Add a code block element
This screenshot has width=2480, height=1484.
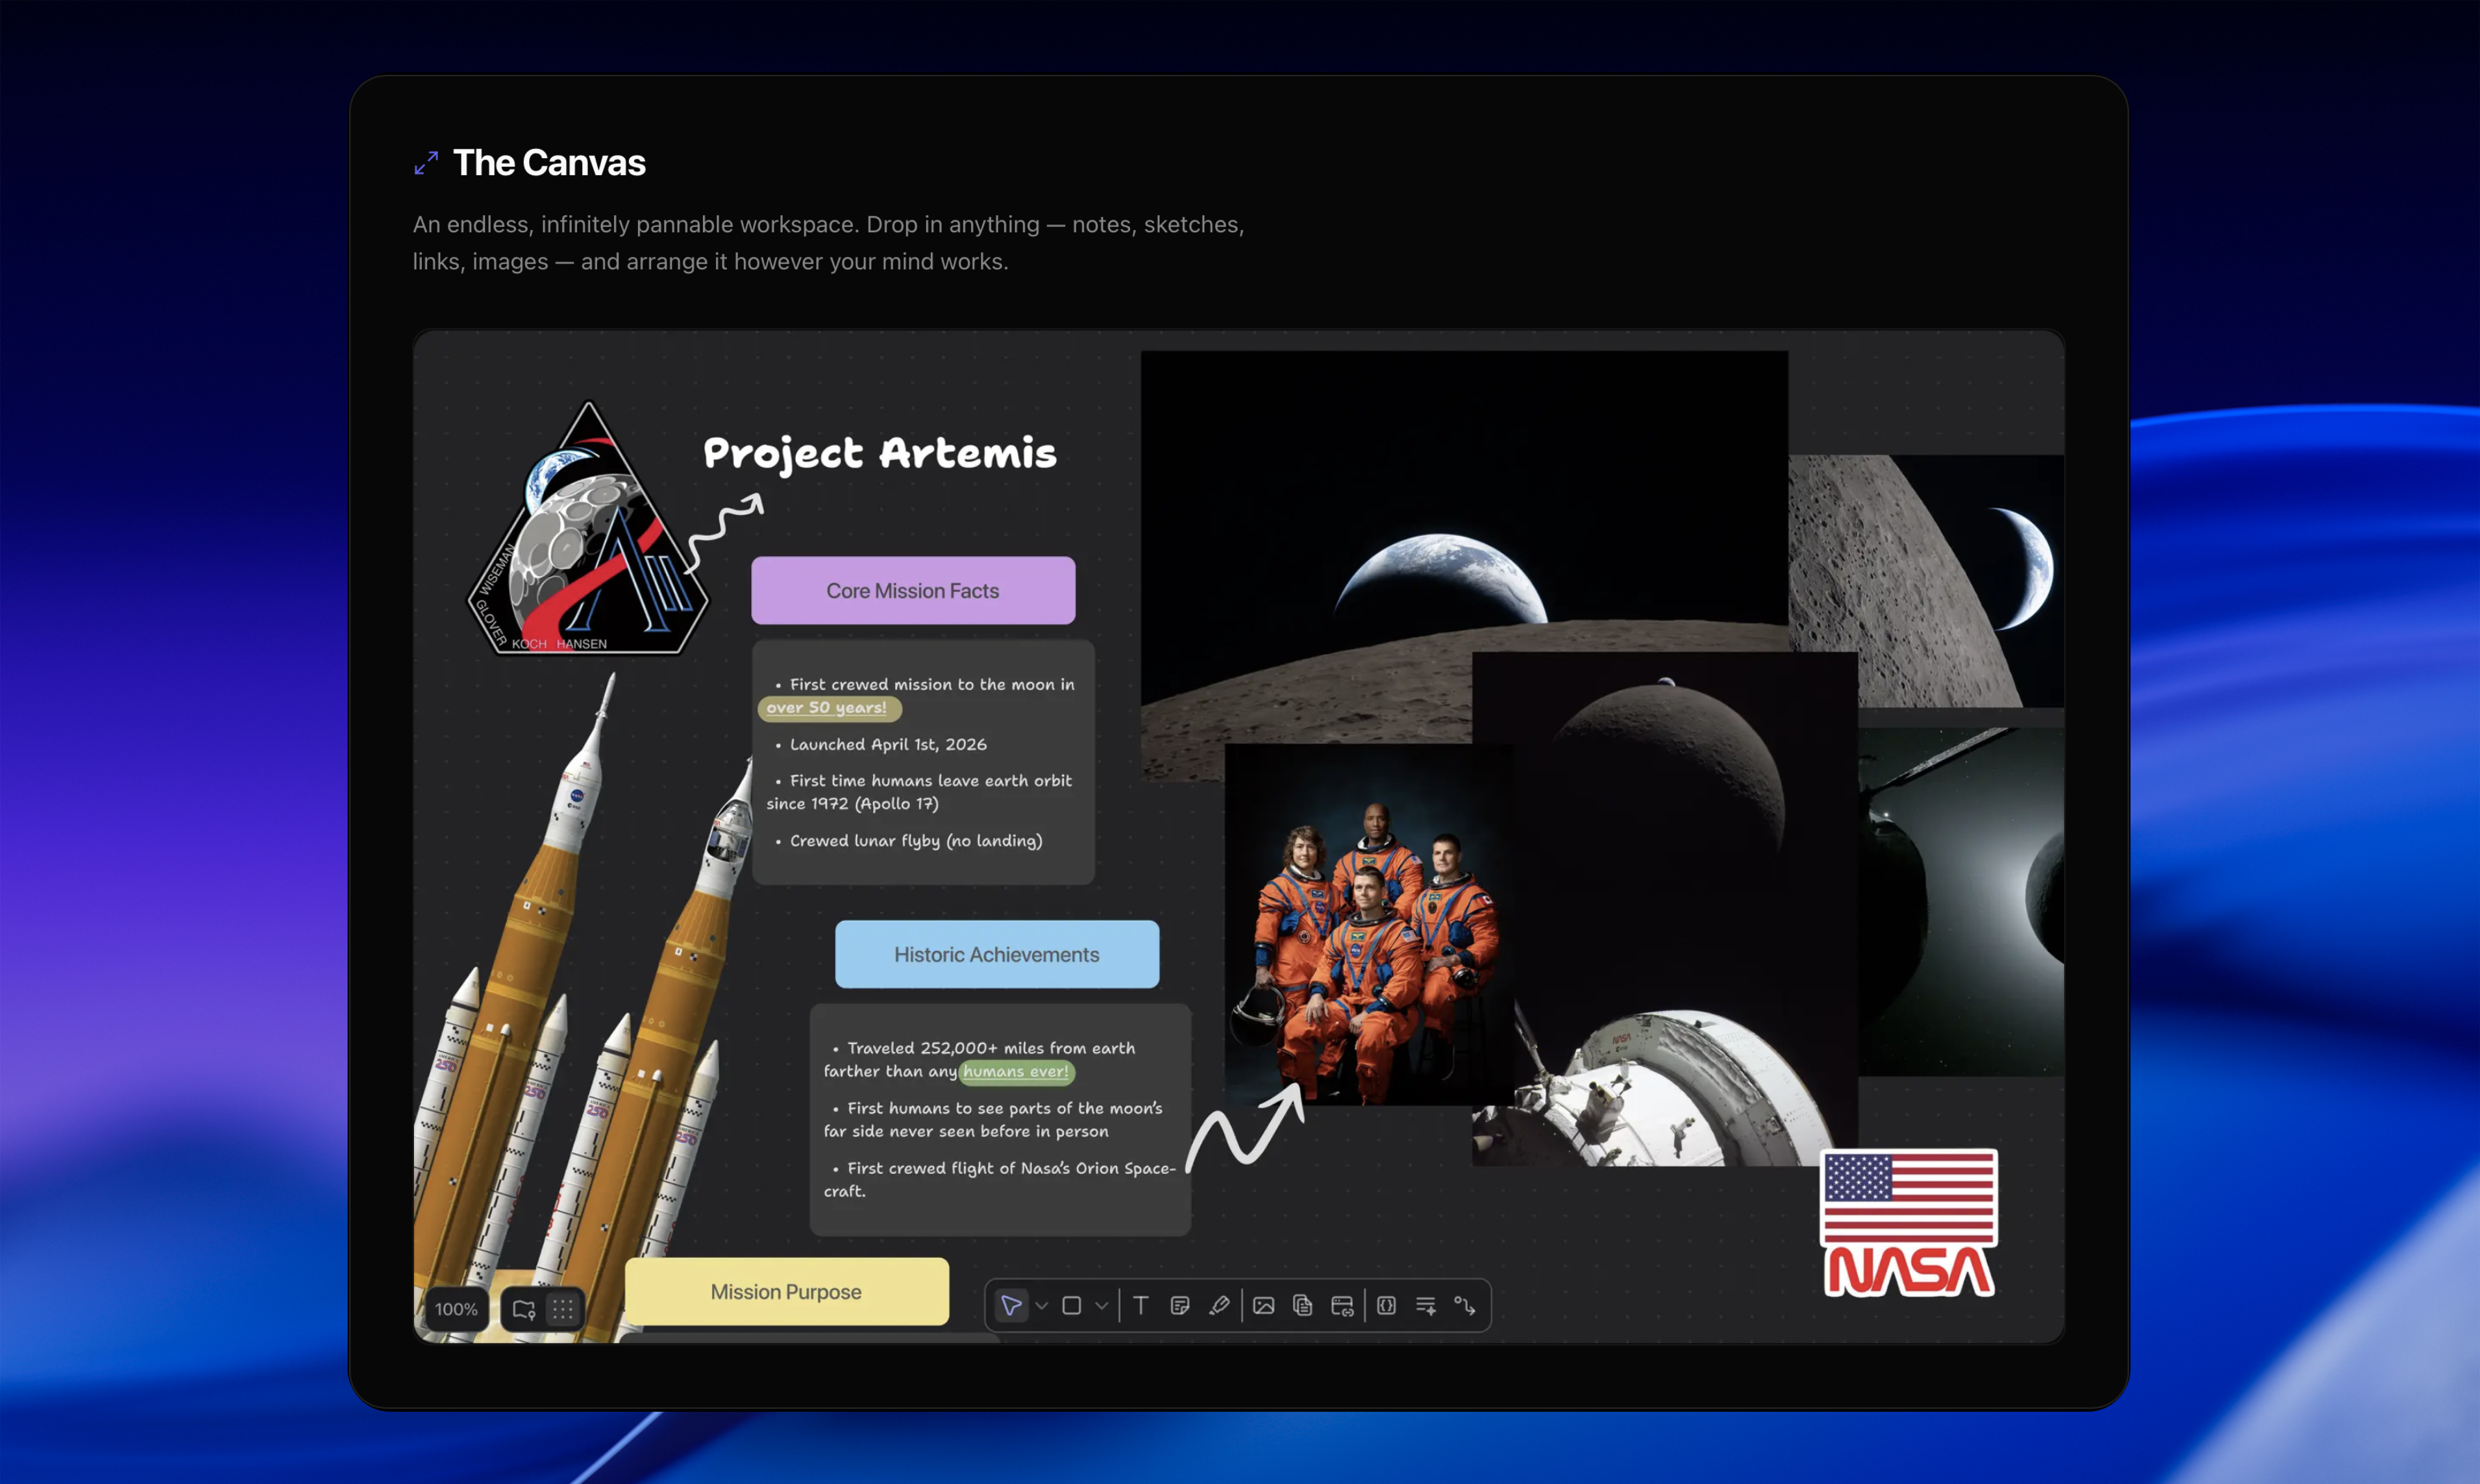pyautogui.click(x=1387, y=1306)
